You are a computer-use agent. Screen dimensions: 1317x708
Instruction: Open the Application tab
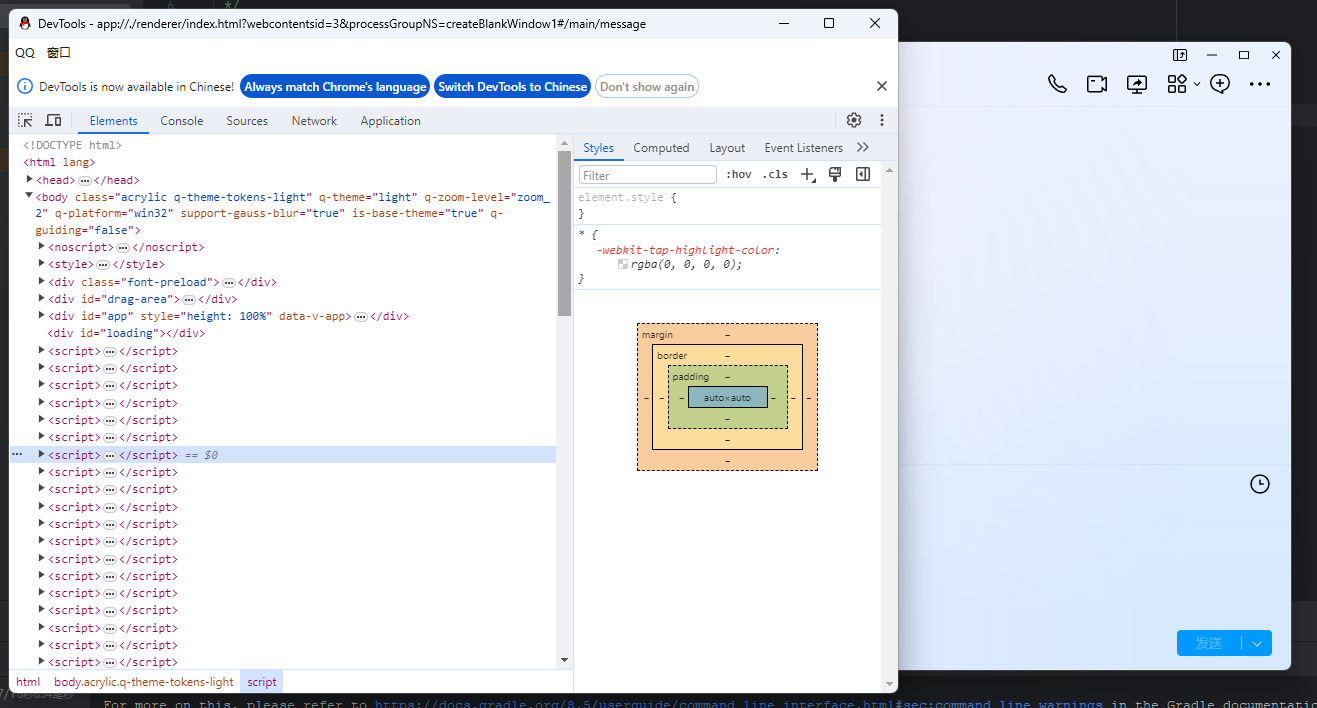(x=390, y=120)
